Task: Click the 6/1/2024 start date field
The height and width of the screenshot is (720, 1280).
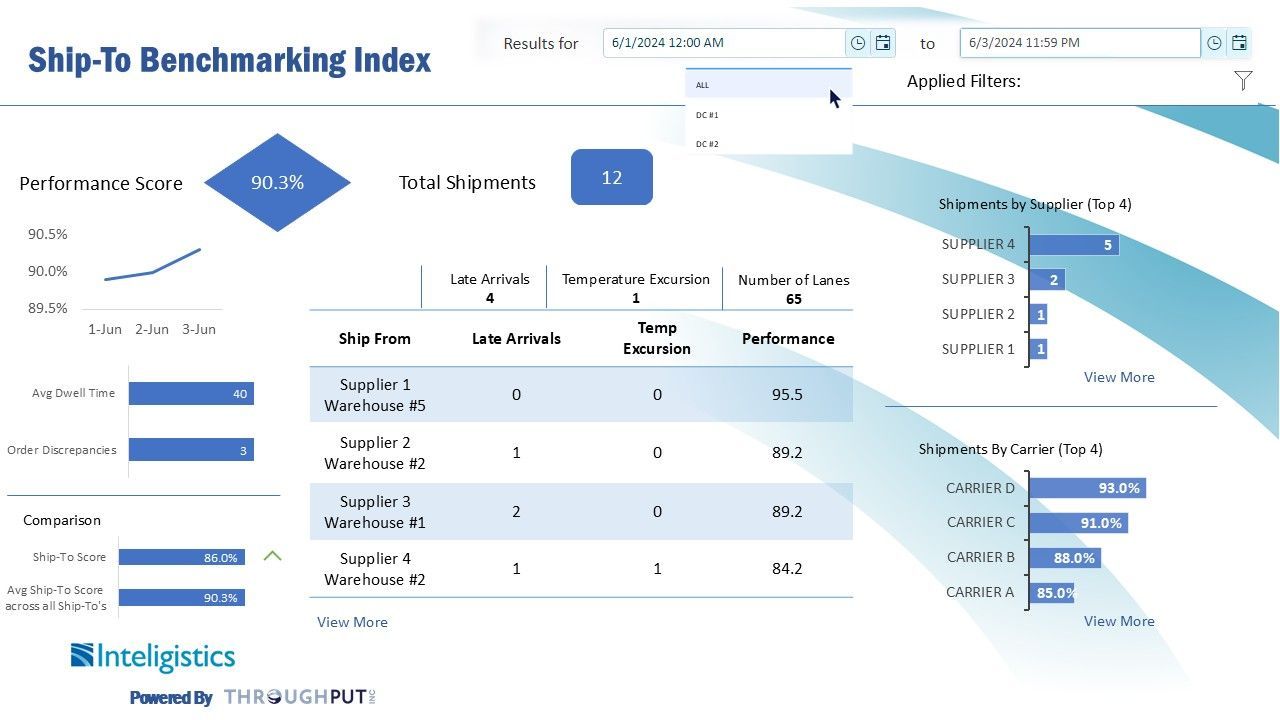Action: 724,43
